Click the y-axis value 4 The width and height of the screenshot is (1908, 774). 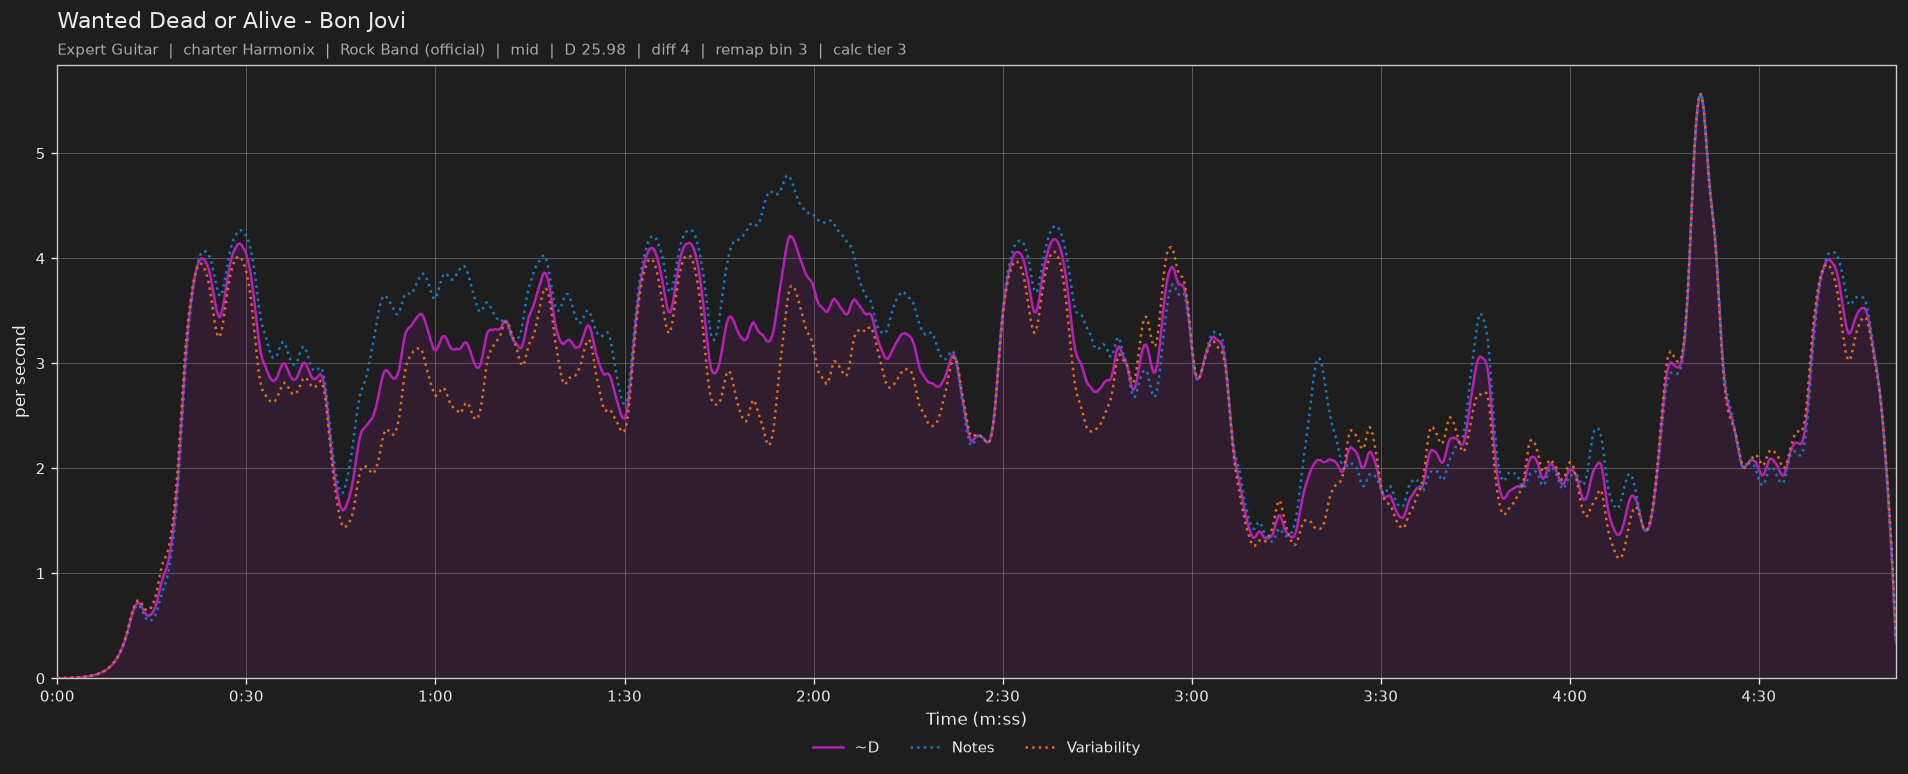tap(42, 259)
